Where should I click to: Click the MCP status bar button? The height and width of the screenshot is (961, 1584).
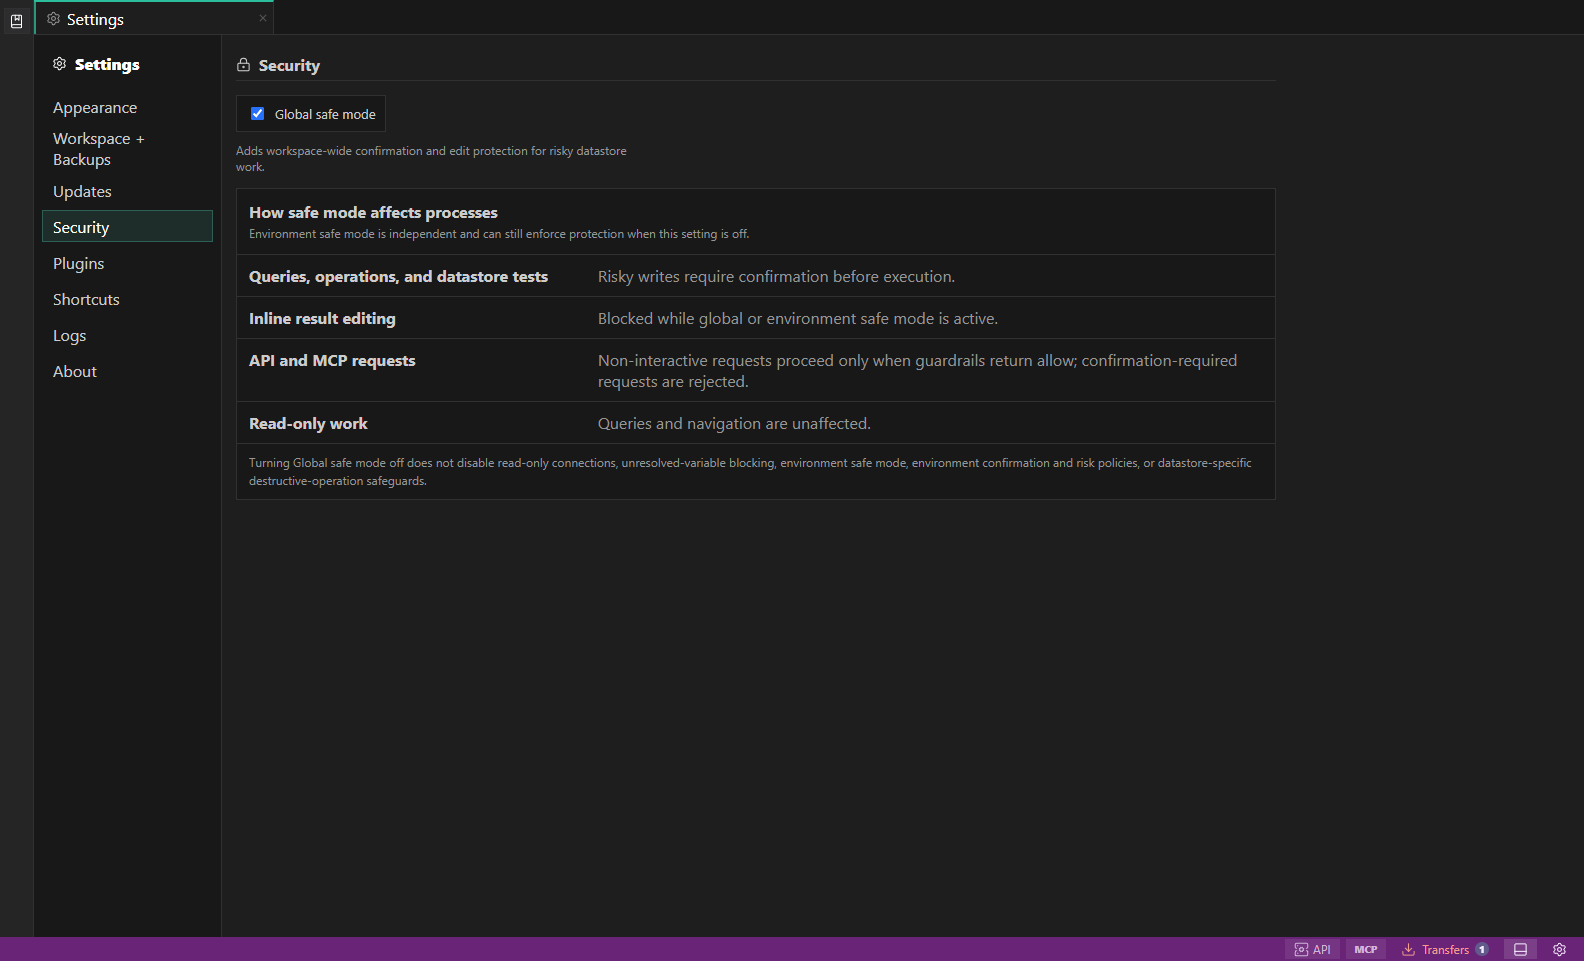1366,949
